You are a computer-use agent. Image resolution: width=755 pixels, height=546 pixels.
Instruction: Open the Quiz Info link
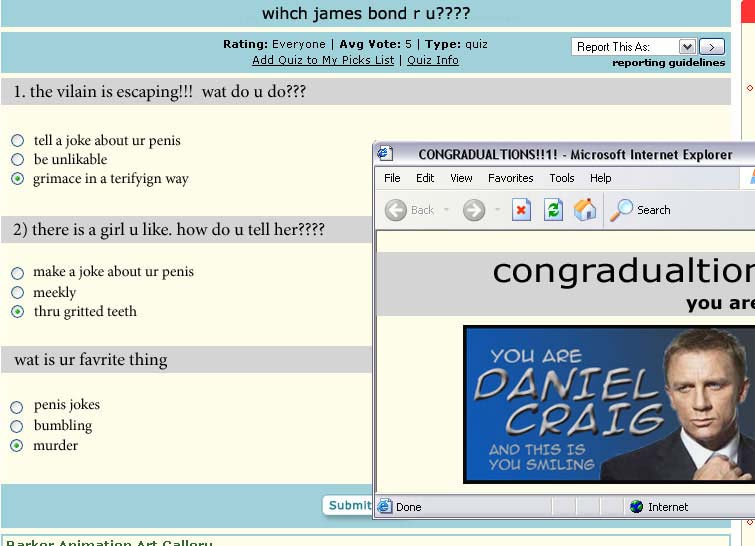pyautogui.click(x=433, y=60)
